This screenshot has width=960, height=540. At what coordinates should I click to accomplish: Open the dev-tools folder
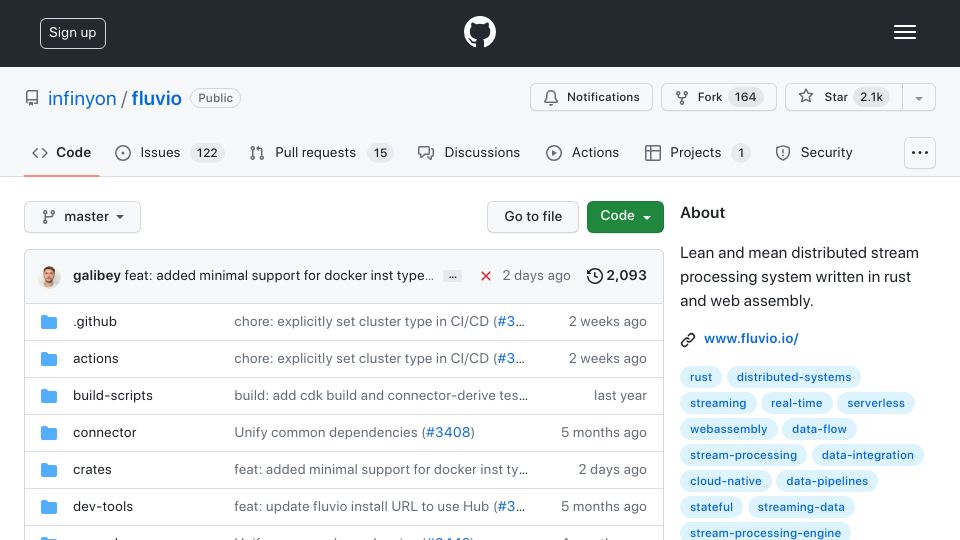coord(103,507)
